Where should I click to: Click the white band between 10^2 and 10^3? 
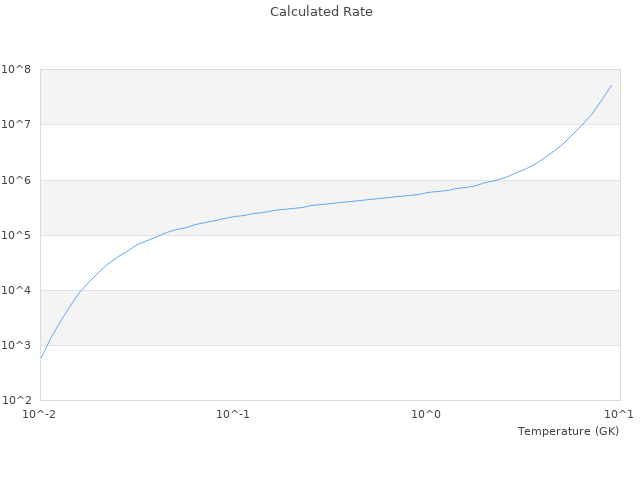(x=330, y=373)
